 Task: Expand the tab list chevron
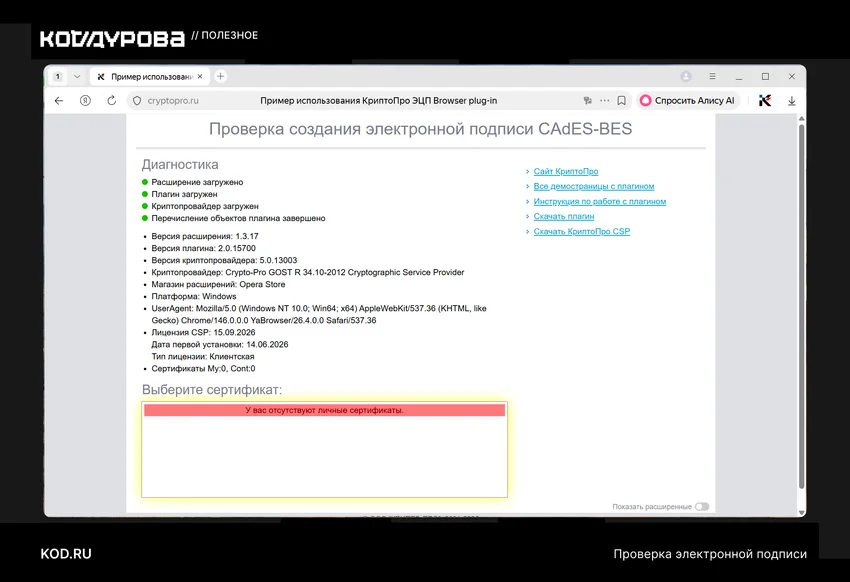point(77,76)
